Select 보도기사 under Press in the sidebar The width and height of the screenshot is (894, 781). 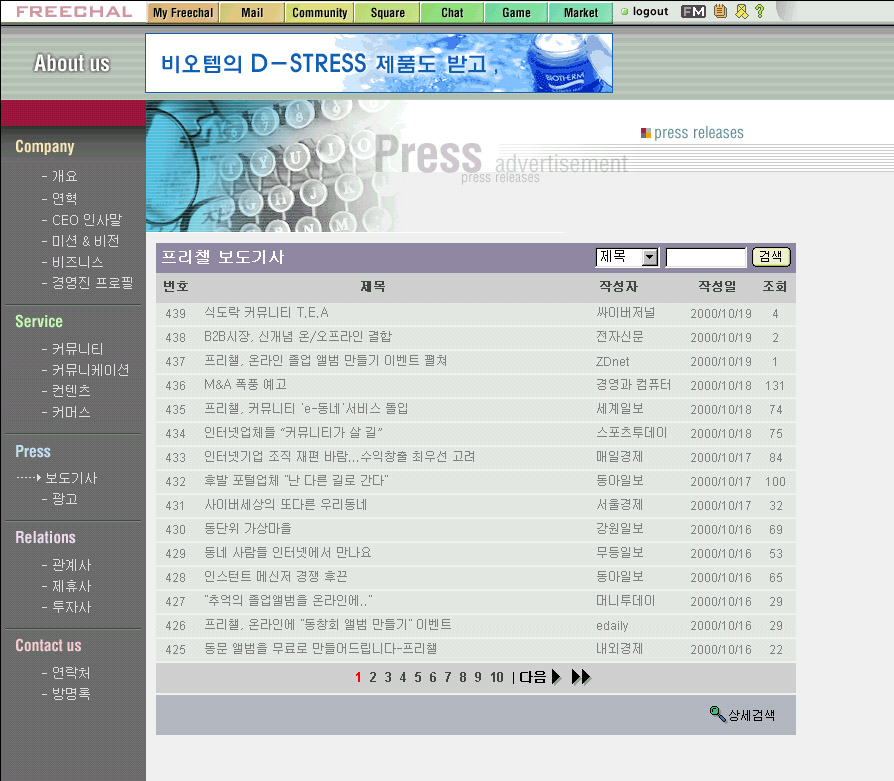click(71, 478)
